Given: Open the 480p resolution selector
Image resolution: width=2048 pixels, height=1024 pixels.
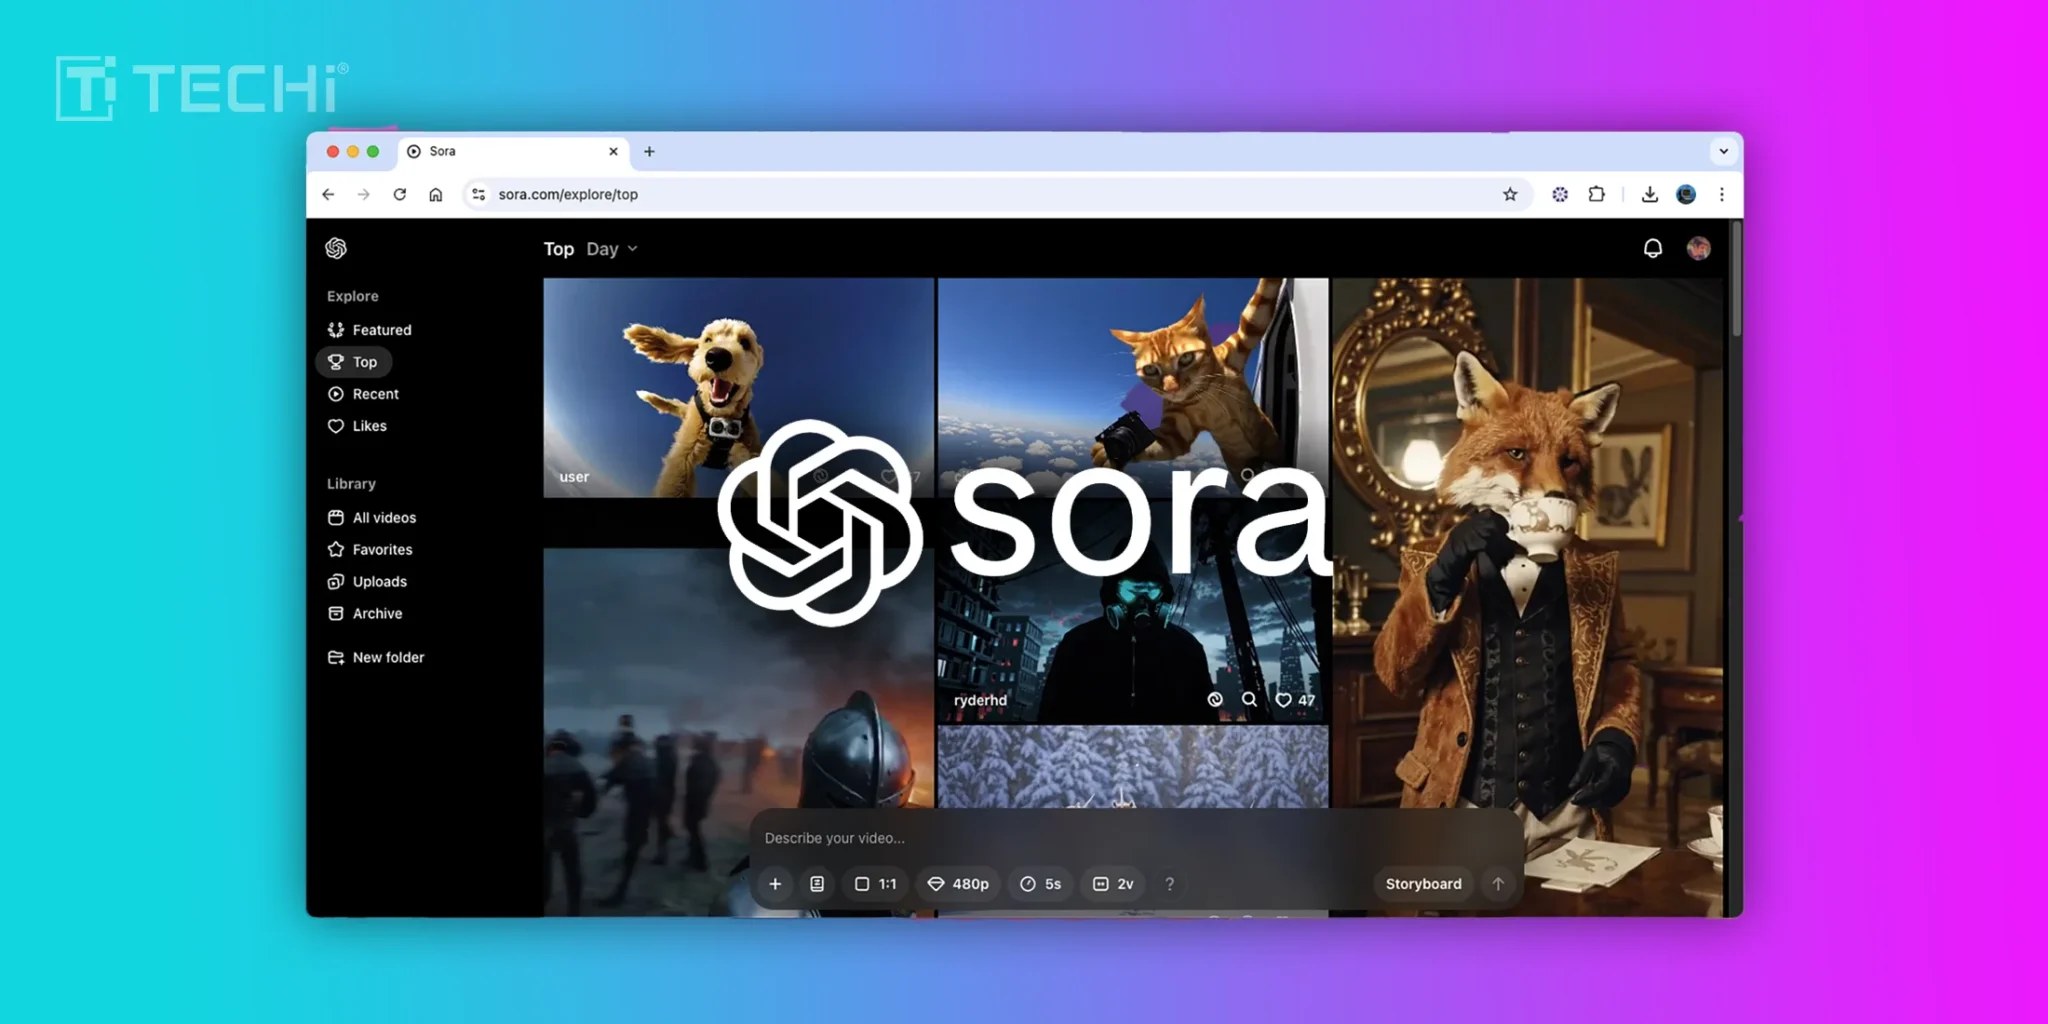Looking at the screenshot, I should pyautogui.click(x=958, y=884).
